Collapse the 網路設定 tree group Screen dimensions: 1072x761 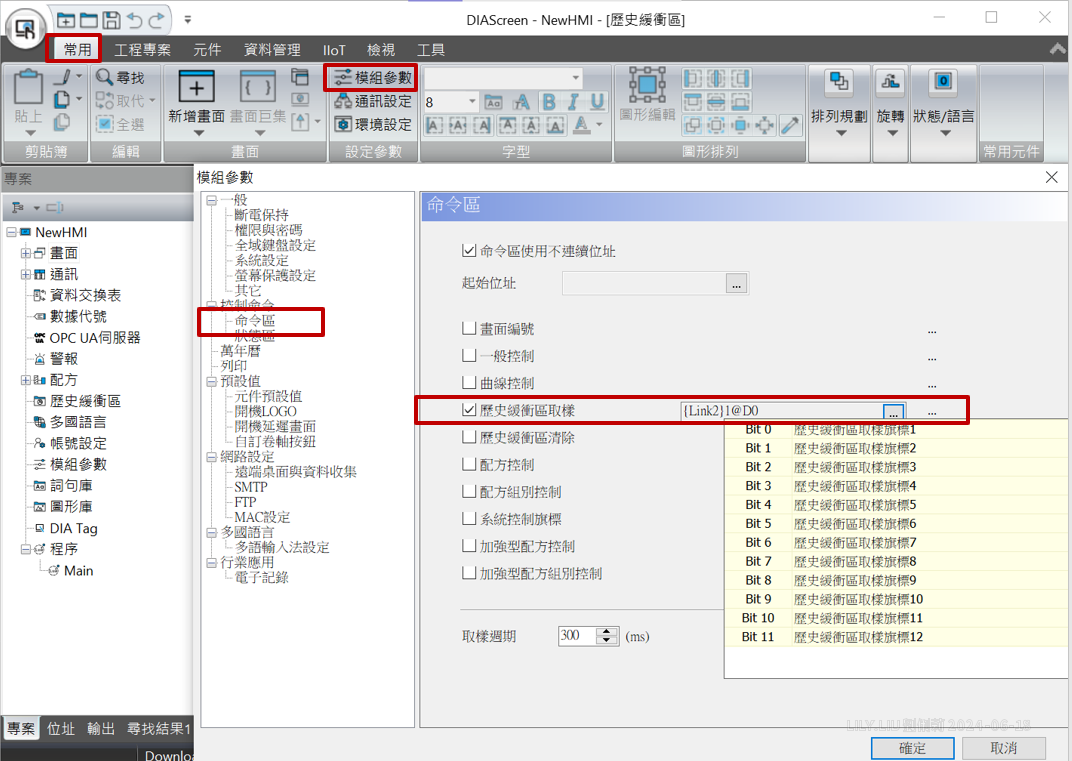click(211, 456)
